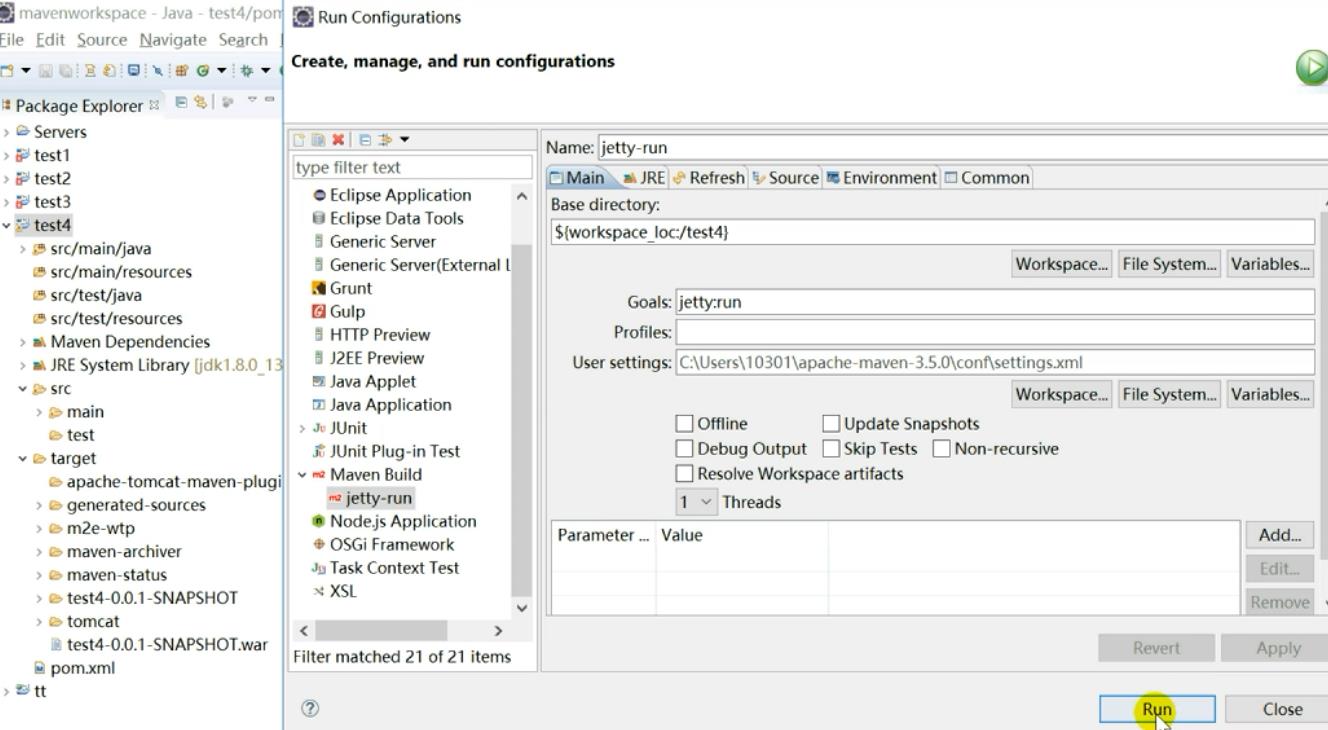Expand the src/main/java source folder
The height and width of the screenshot is (730, 1328).
pos(23,249)
